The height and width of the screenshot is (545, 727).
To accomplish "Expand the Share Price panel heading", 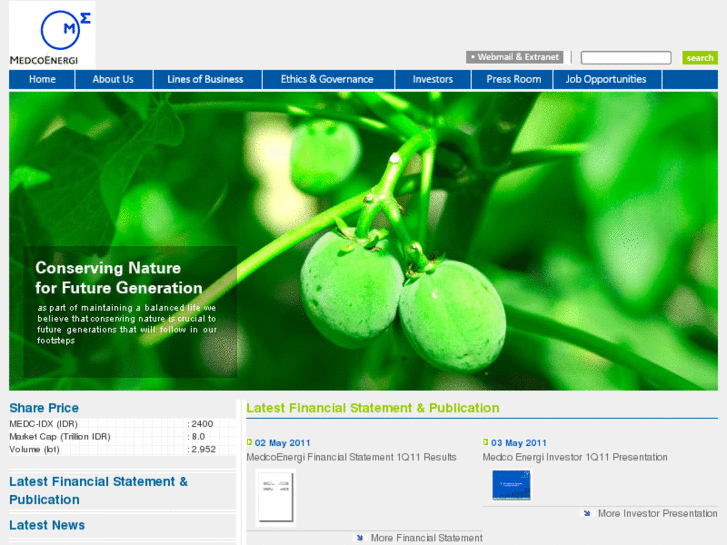I will [x=44, y=408].
